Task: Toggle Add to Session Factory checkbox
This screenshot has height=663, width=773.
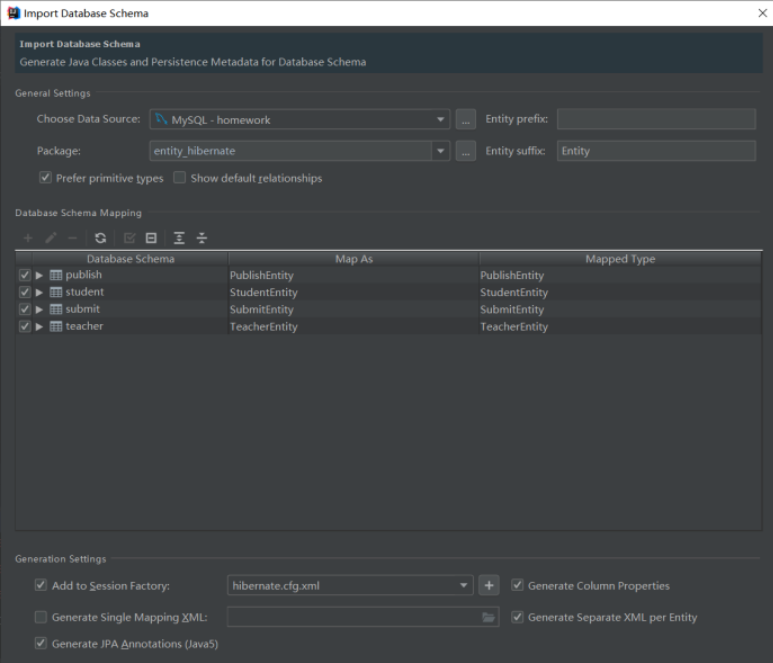Action: (x=40, y=585)
